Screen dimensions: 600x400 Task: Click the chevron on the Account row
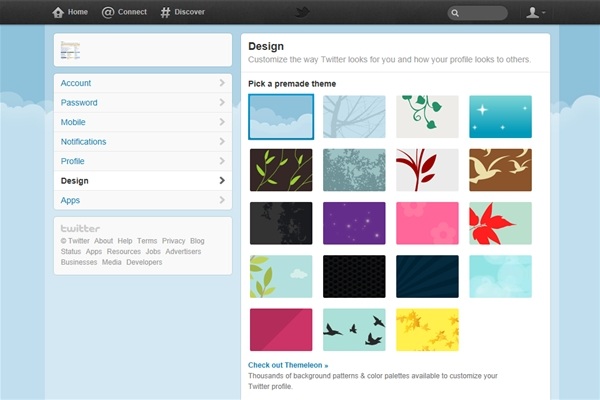[222, 83]
